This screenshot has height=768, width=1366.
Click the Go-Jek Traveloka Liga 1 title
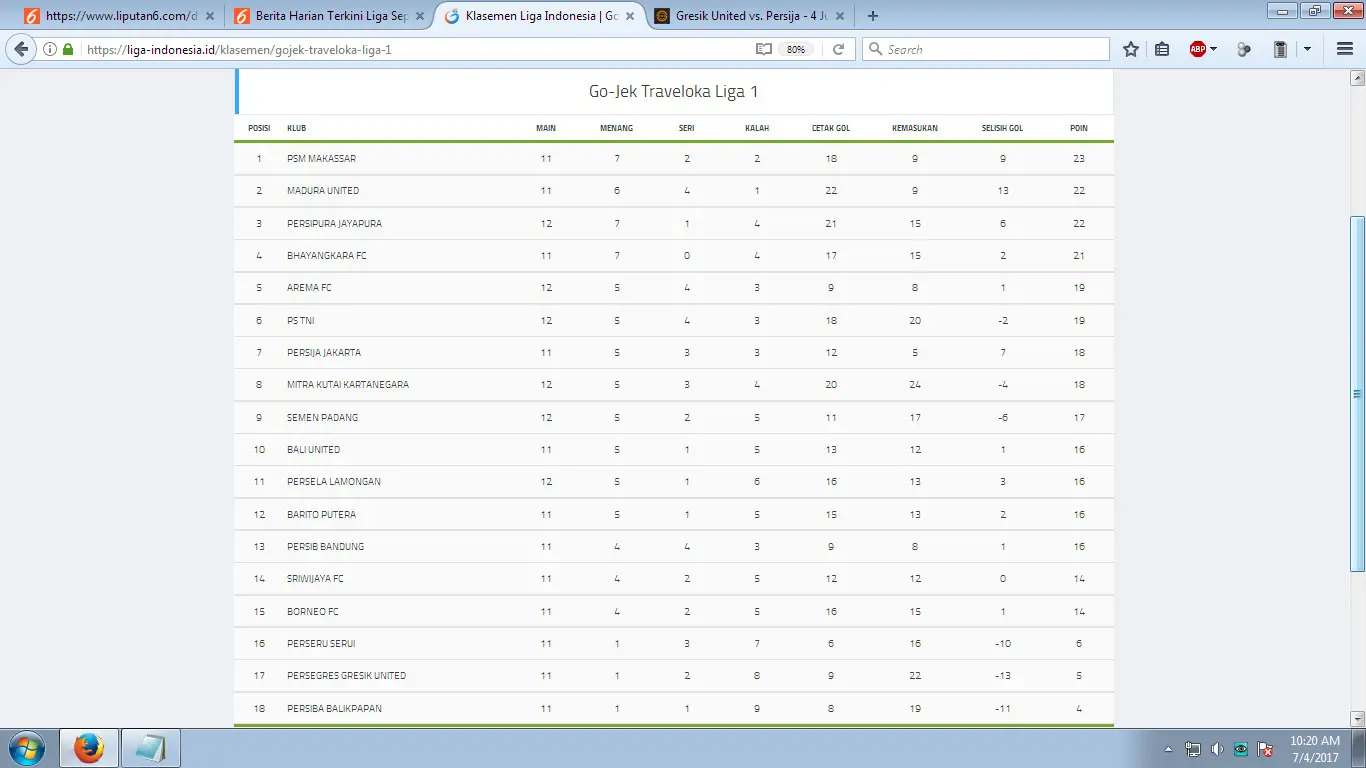673,91
